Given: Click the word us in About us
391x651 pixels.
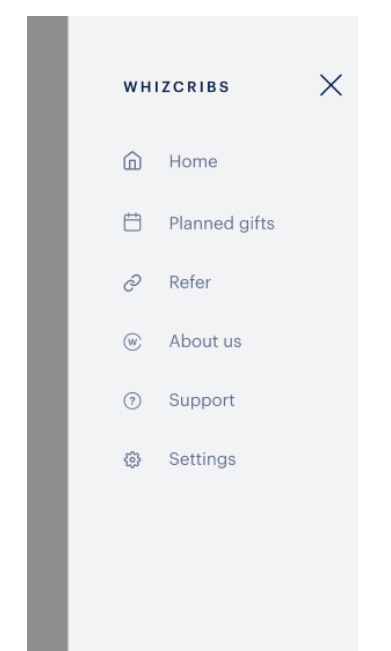Looking at the screenshot, I should pos(232,342).
